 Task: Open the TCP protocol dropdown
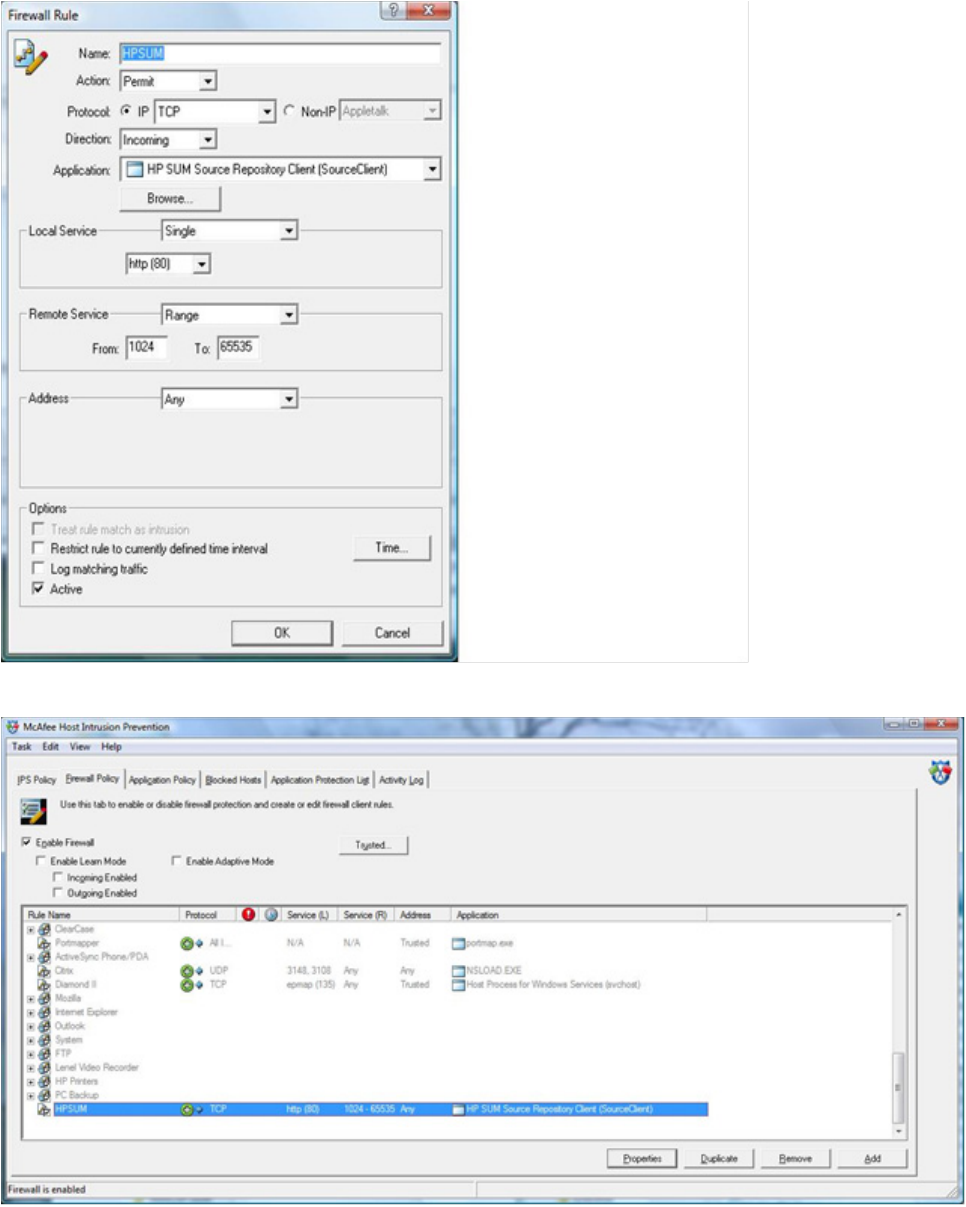pos(215,111)
